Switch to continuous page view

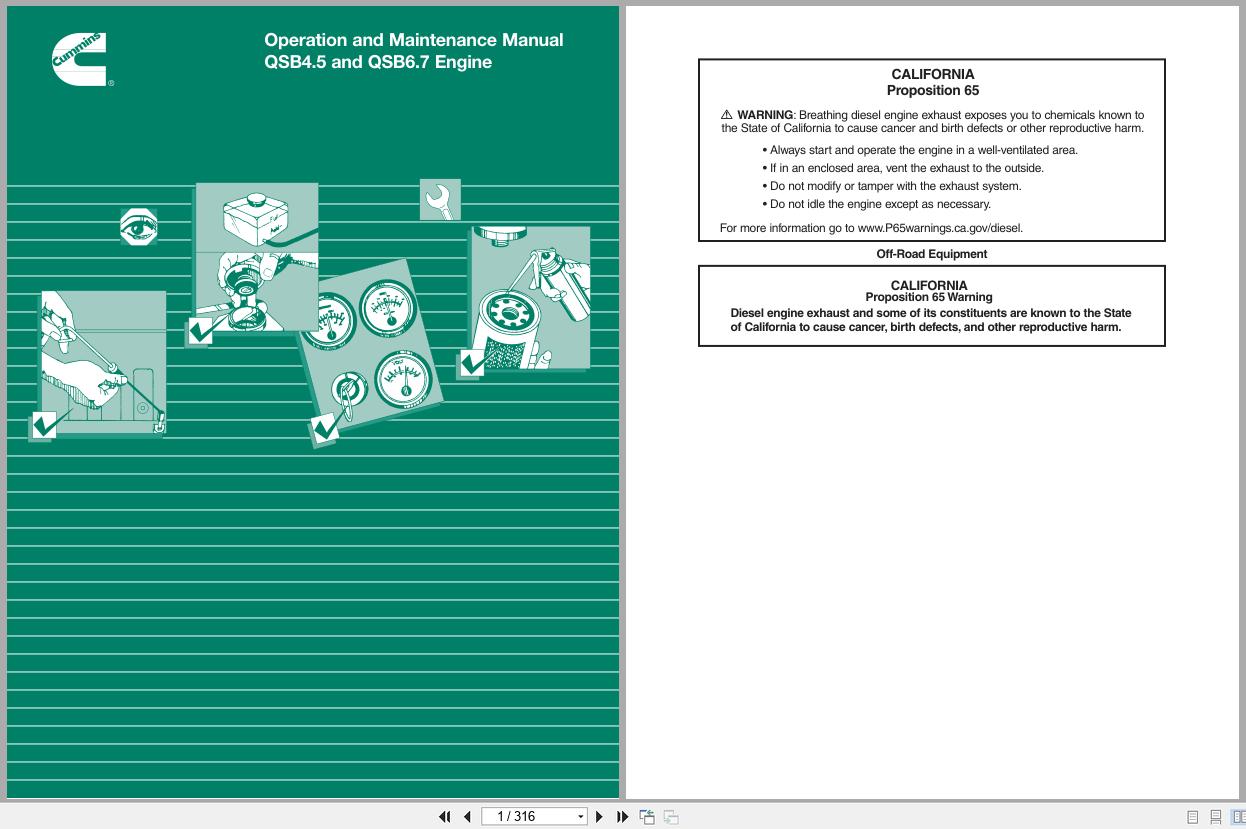pyautogui.click(x=1216, y=817)
